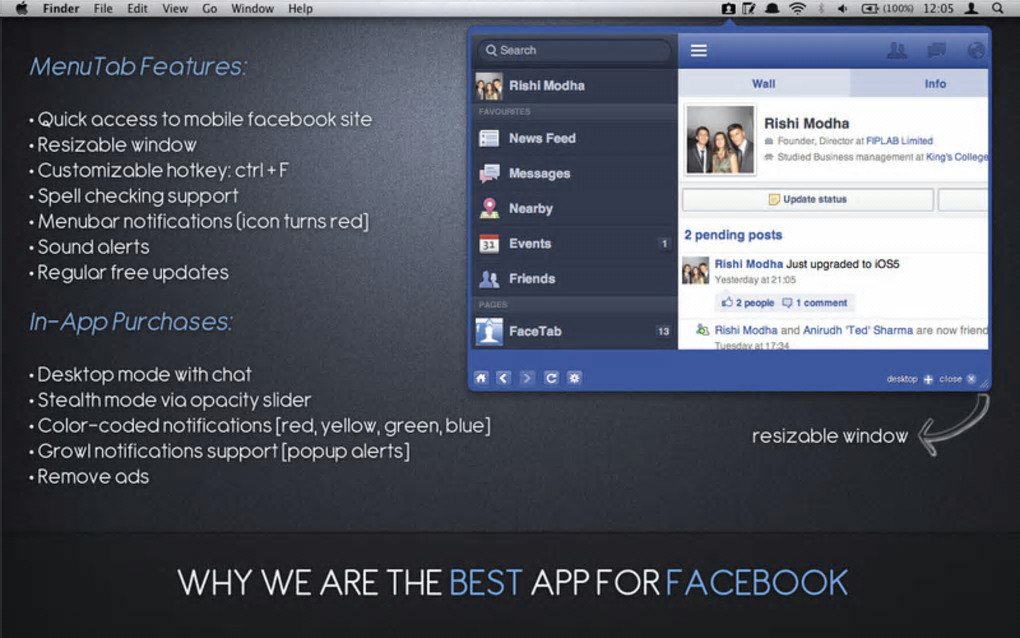Open settings gear in bottom toolbar
The height and width of the screenshot is (638, 1020).
[x=574, y=378]
